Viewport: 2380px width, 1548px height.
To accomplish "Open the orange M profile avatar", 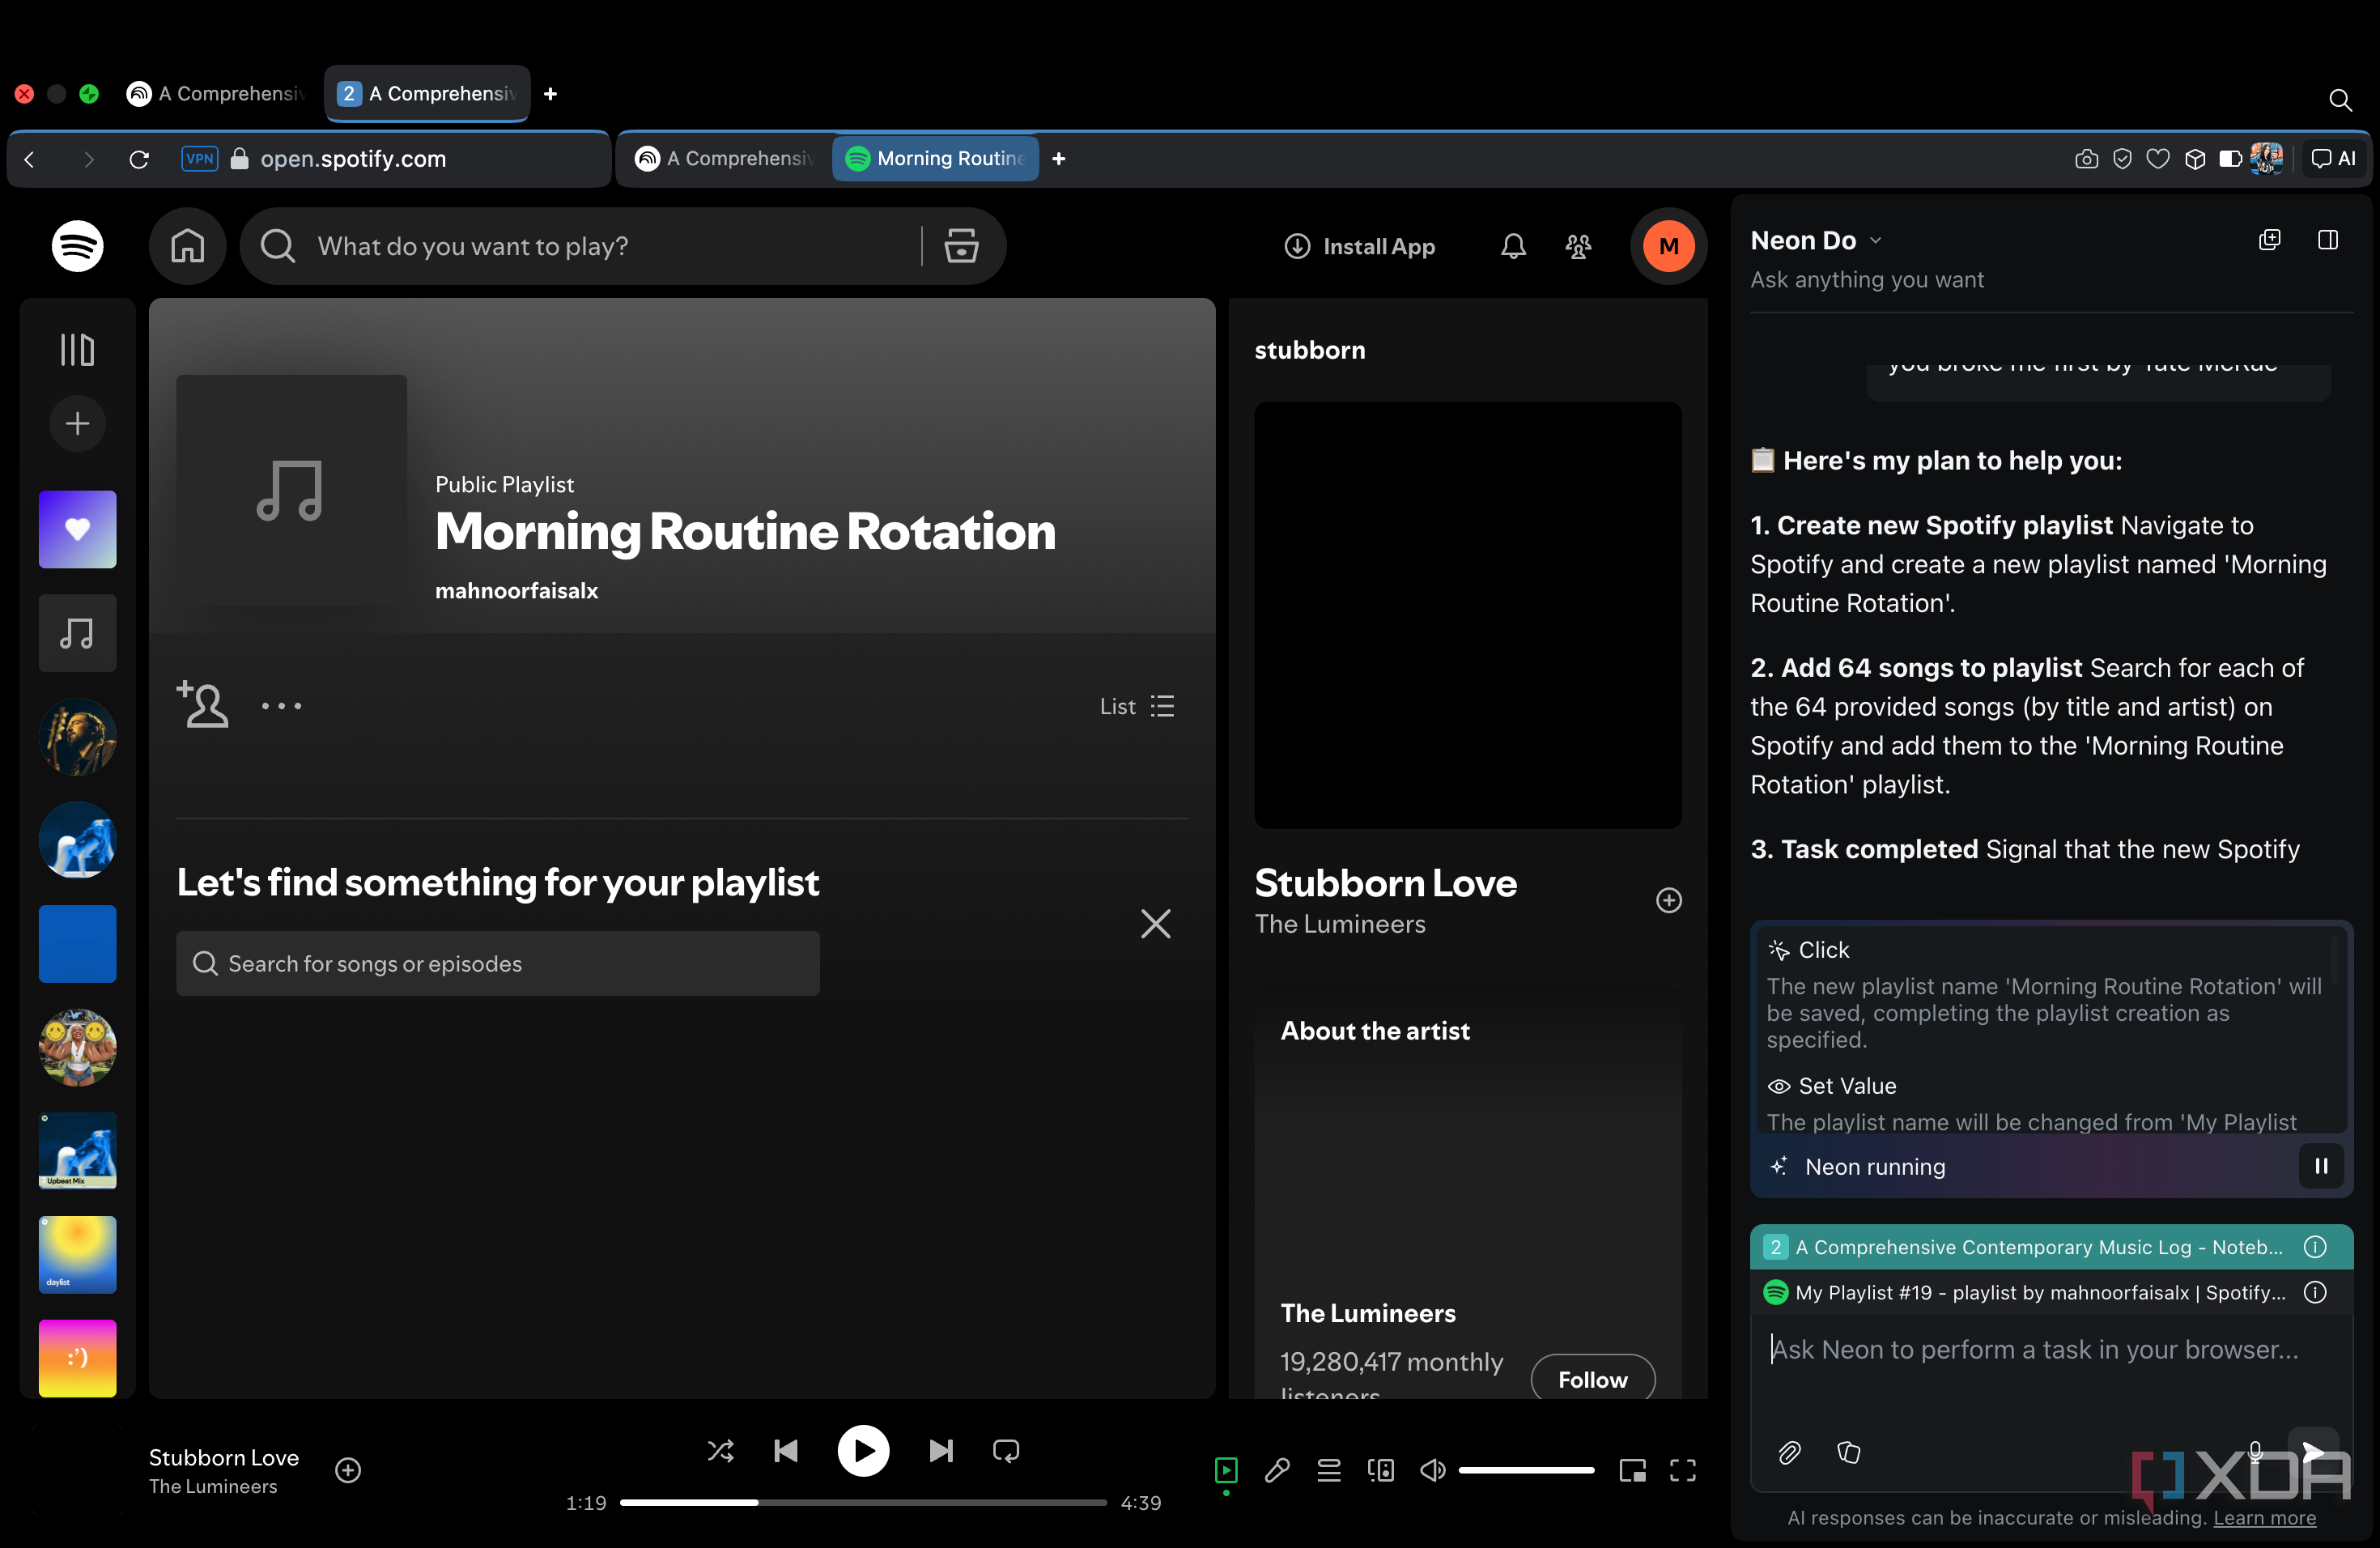I will (1668, 246).
